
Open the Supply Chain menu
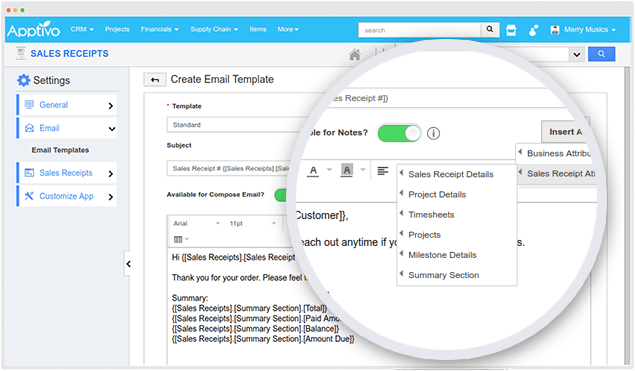(214, 29)
